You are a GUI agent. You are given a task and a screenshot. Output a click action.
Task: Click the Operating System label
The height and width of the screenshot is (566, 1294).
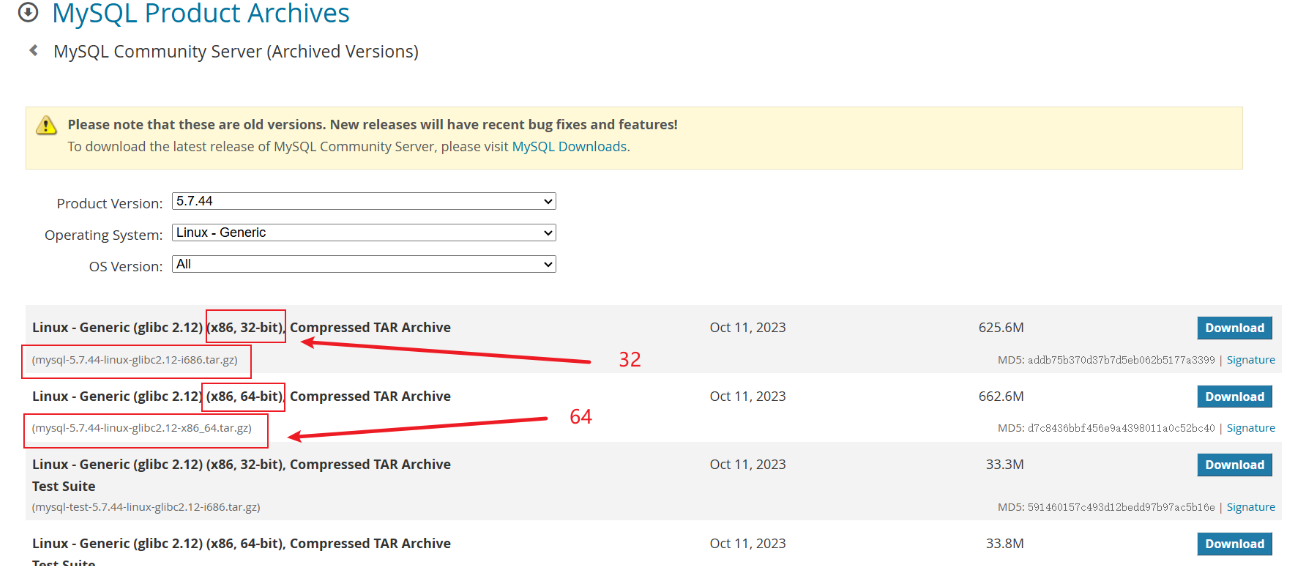click(x=104, y=235)
